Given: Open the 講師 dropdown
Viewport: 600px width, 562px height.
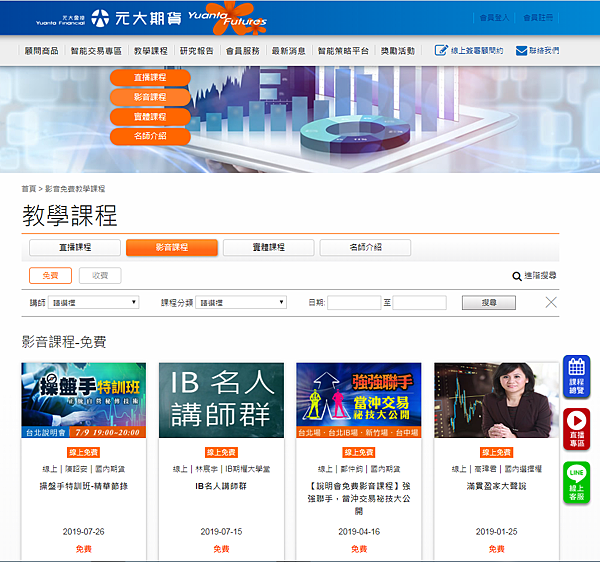Looking at the screenshot, I should pos(93,302).
